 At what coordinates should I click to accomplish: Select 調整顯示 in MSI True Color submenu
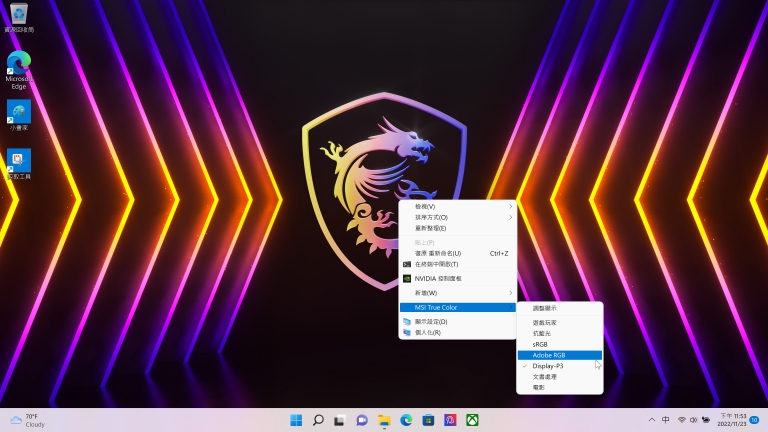coord(560,309)
